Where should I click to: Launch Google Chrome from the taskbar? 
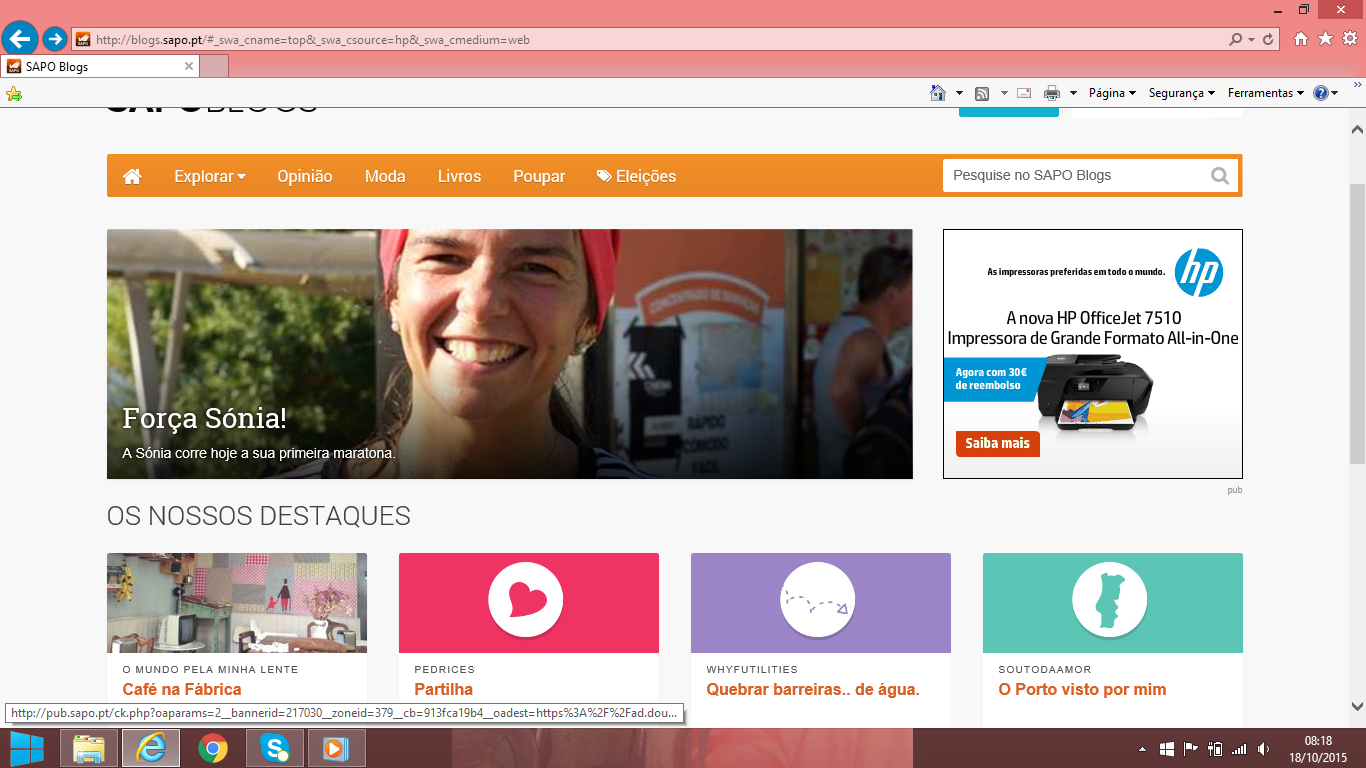(212, 748)
